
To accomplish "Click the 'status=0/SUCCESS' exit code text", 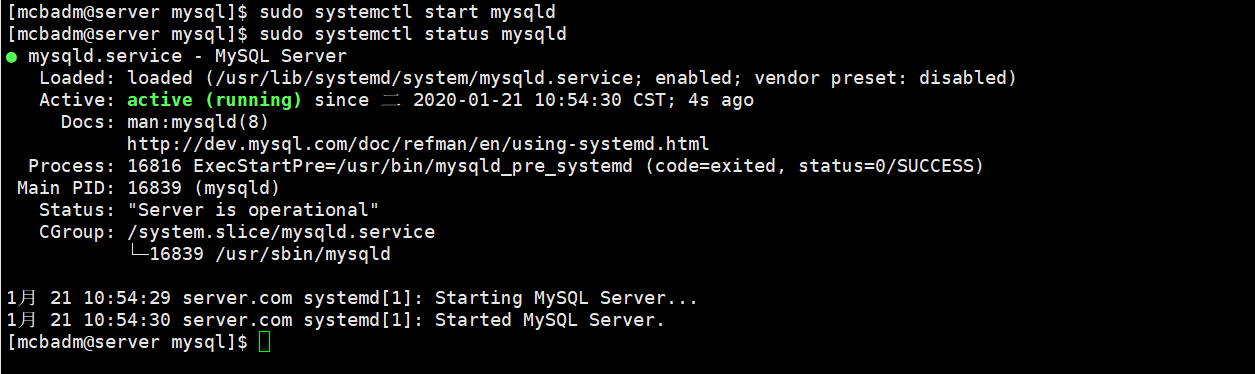I will (885, 166).
